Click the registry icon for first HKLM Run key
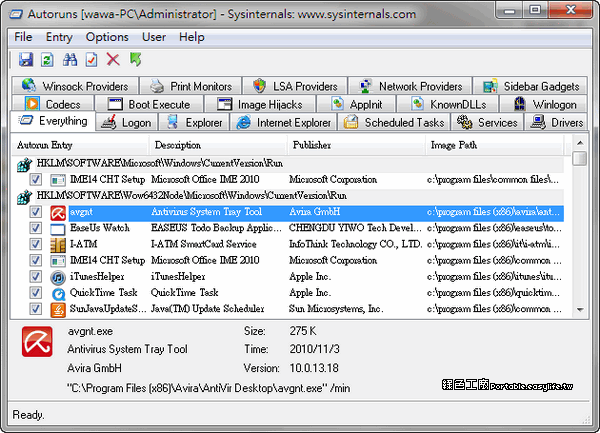This screenshot has height=433, width=600. coord(24,164)
